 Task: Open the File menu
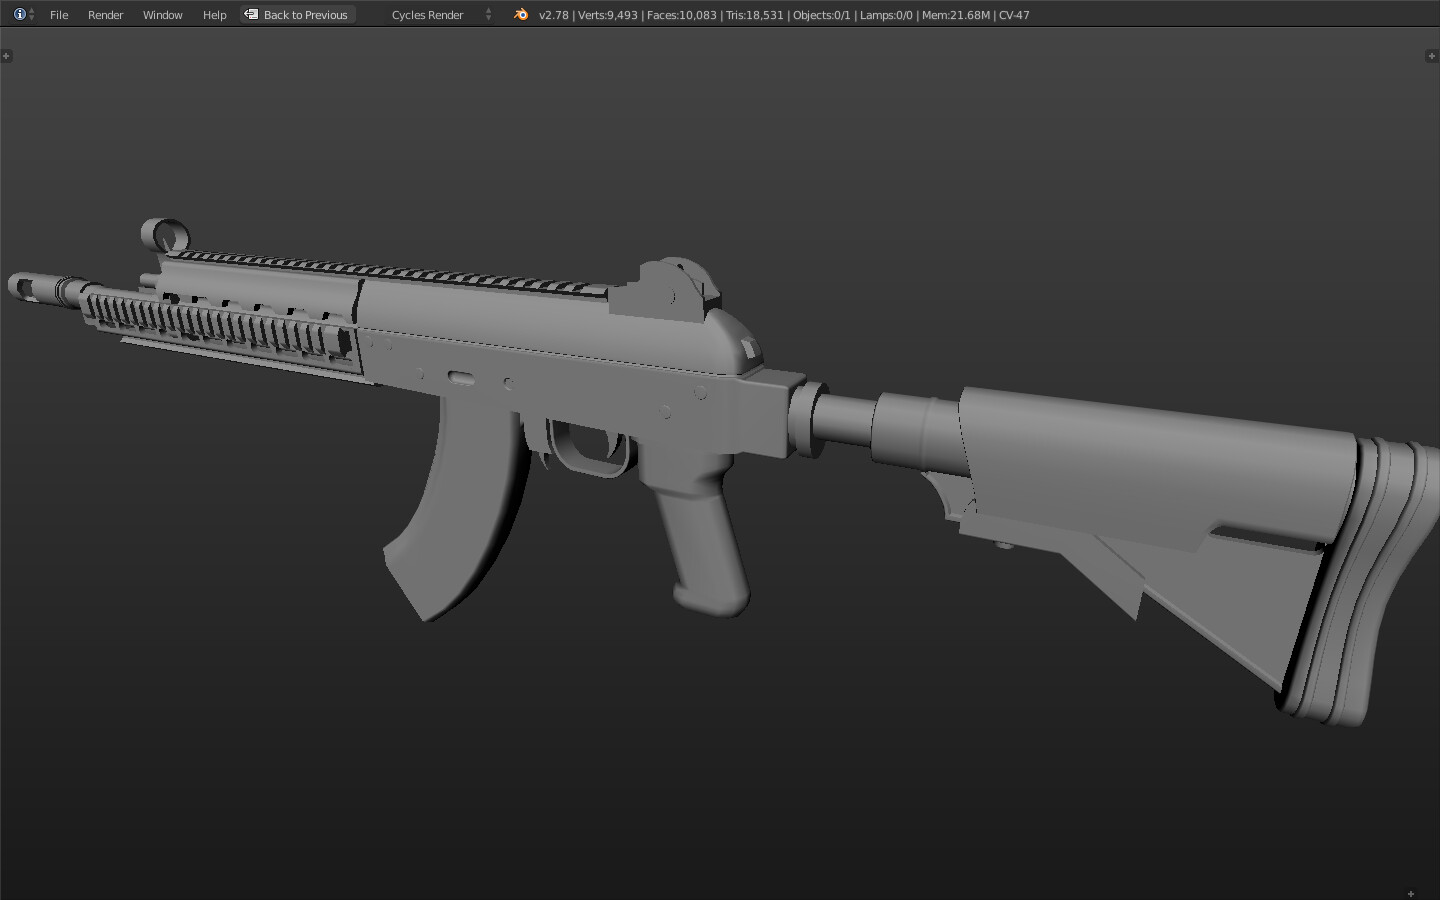coord(59,15)
